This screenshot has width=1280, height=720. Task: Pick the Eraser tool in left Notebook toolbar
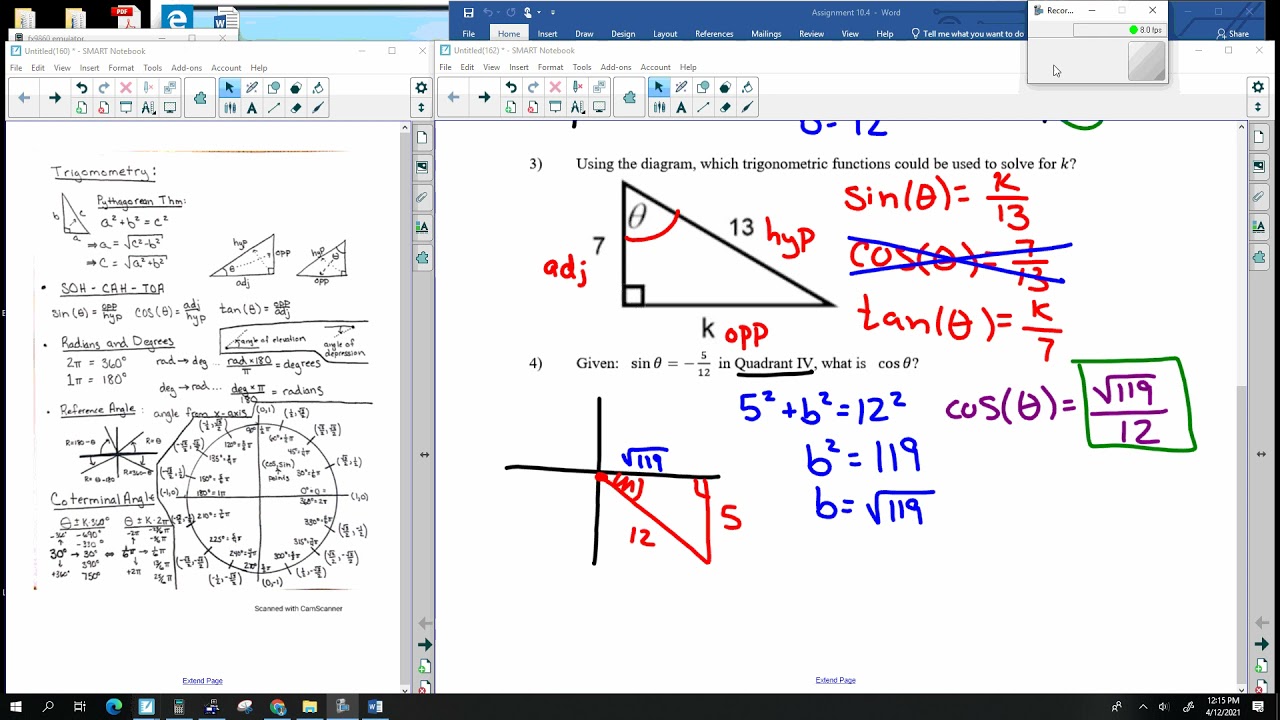pos(296,107)
